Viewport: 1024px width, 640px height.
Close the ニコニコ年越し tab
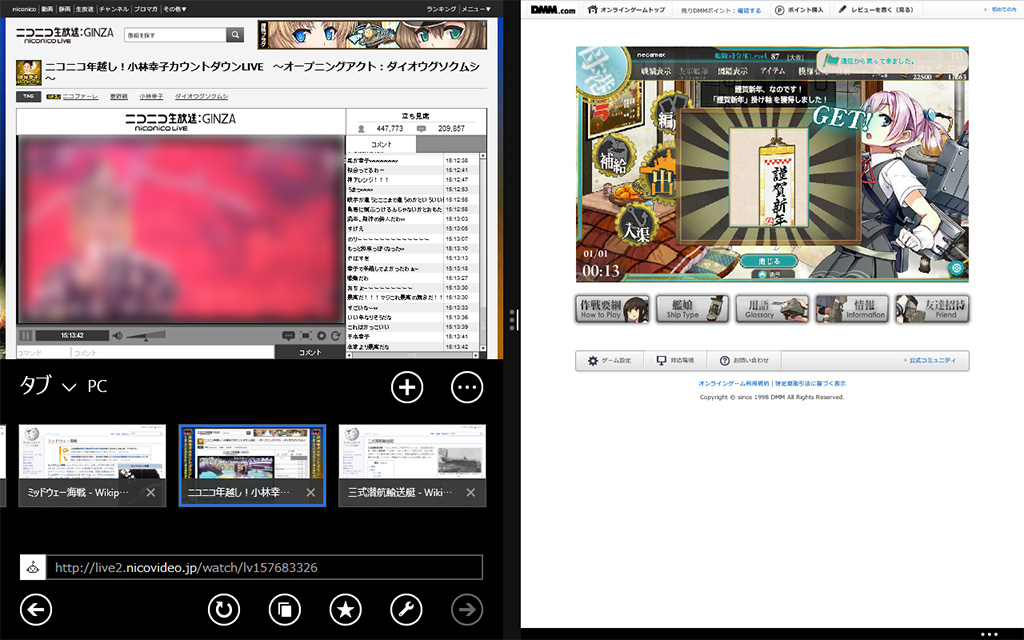(311, 492)
